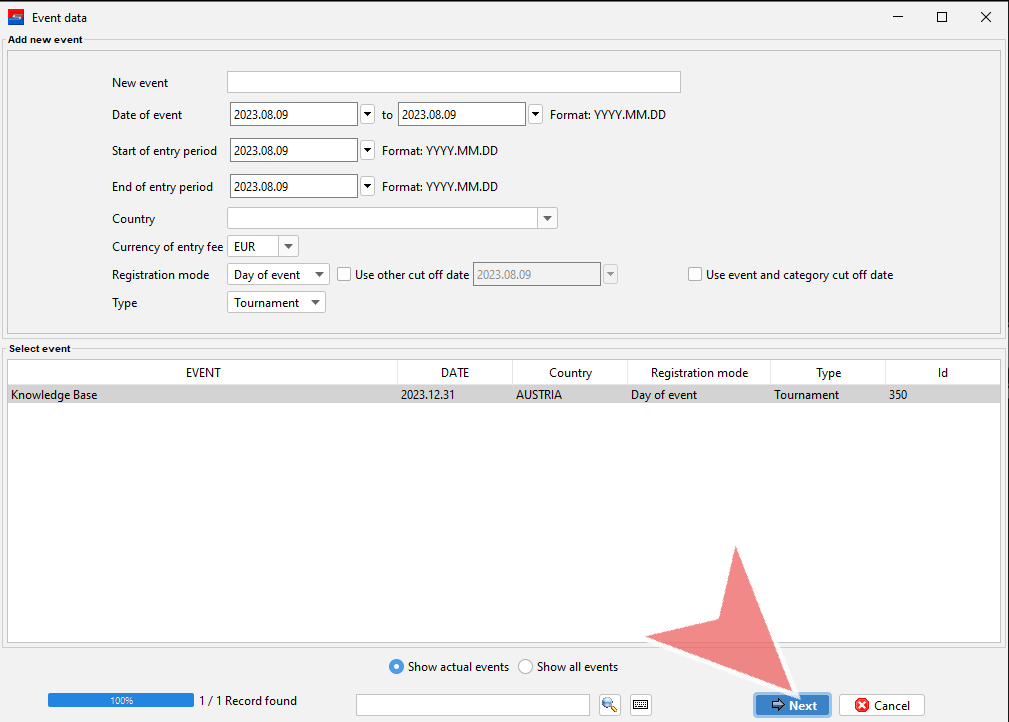Sort by the DATE column header
This screenshot has width=1009, height=722.
tap(454, 373)
